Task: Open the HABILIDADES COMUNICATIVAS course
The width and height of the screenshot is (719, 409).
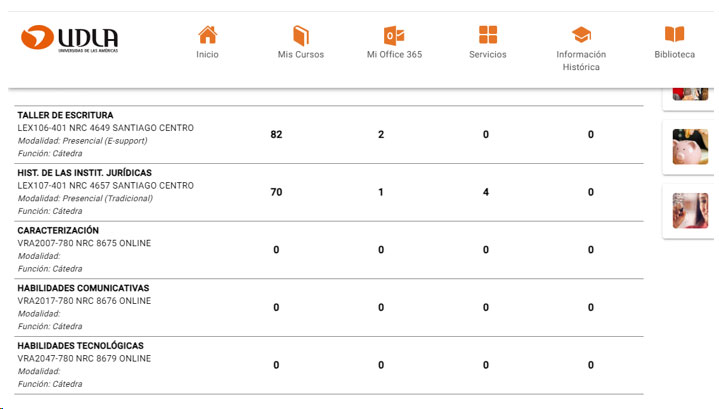Action: coord(83,288)
